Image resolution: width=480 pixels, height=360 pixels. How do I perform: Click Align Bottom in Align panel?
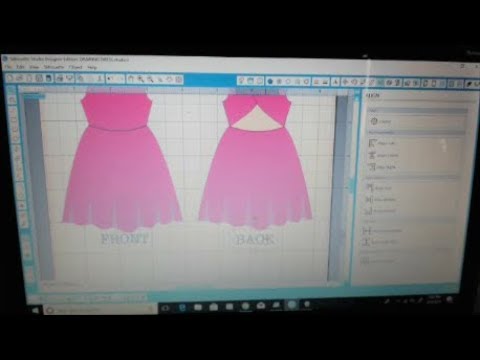[380, 211]
